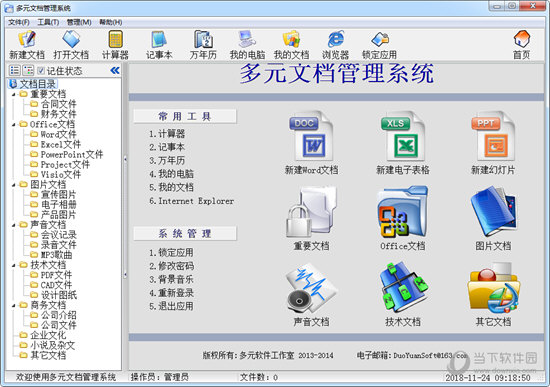Select the 合同文件 folder in tree
Viewport: 550px width, 387px height.
pyautogui.click(x=53, y=104)
